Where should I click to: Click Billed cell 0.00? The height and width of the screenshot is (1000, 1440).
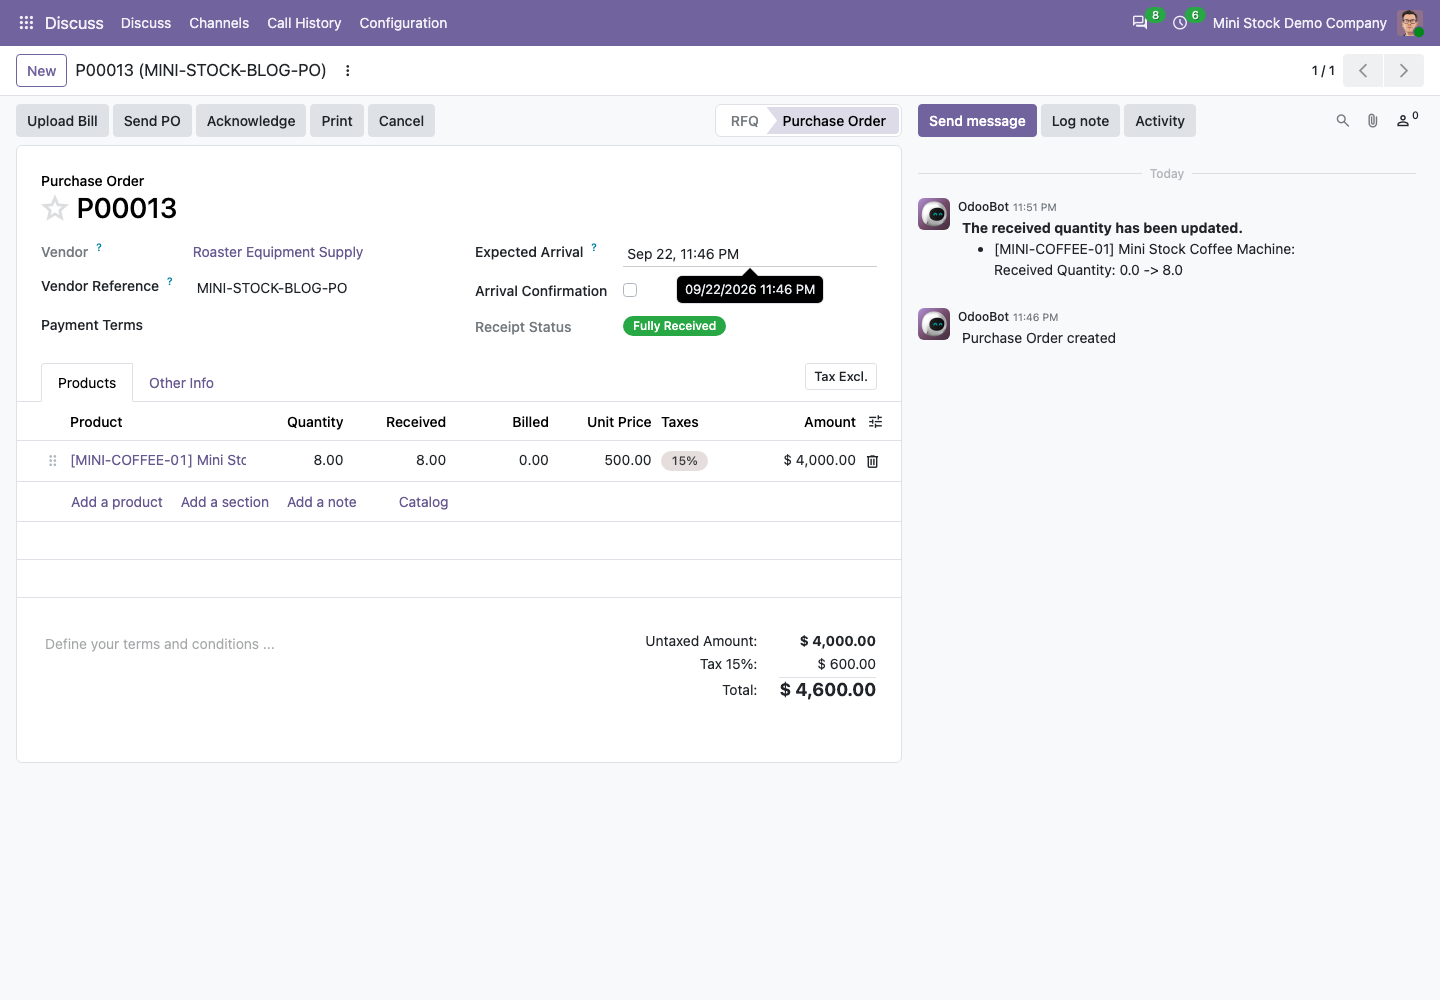pyautogui.click(x=534, y=460)
